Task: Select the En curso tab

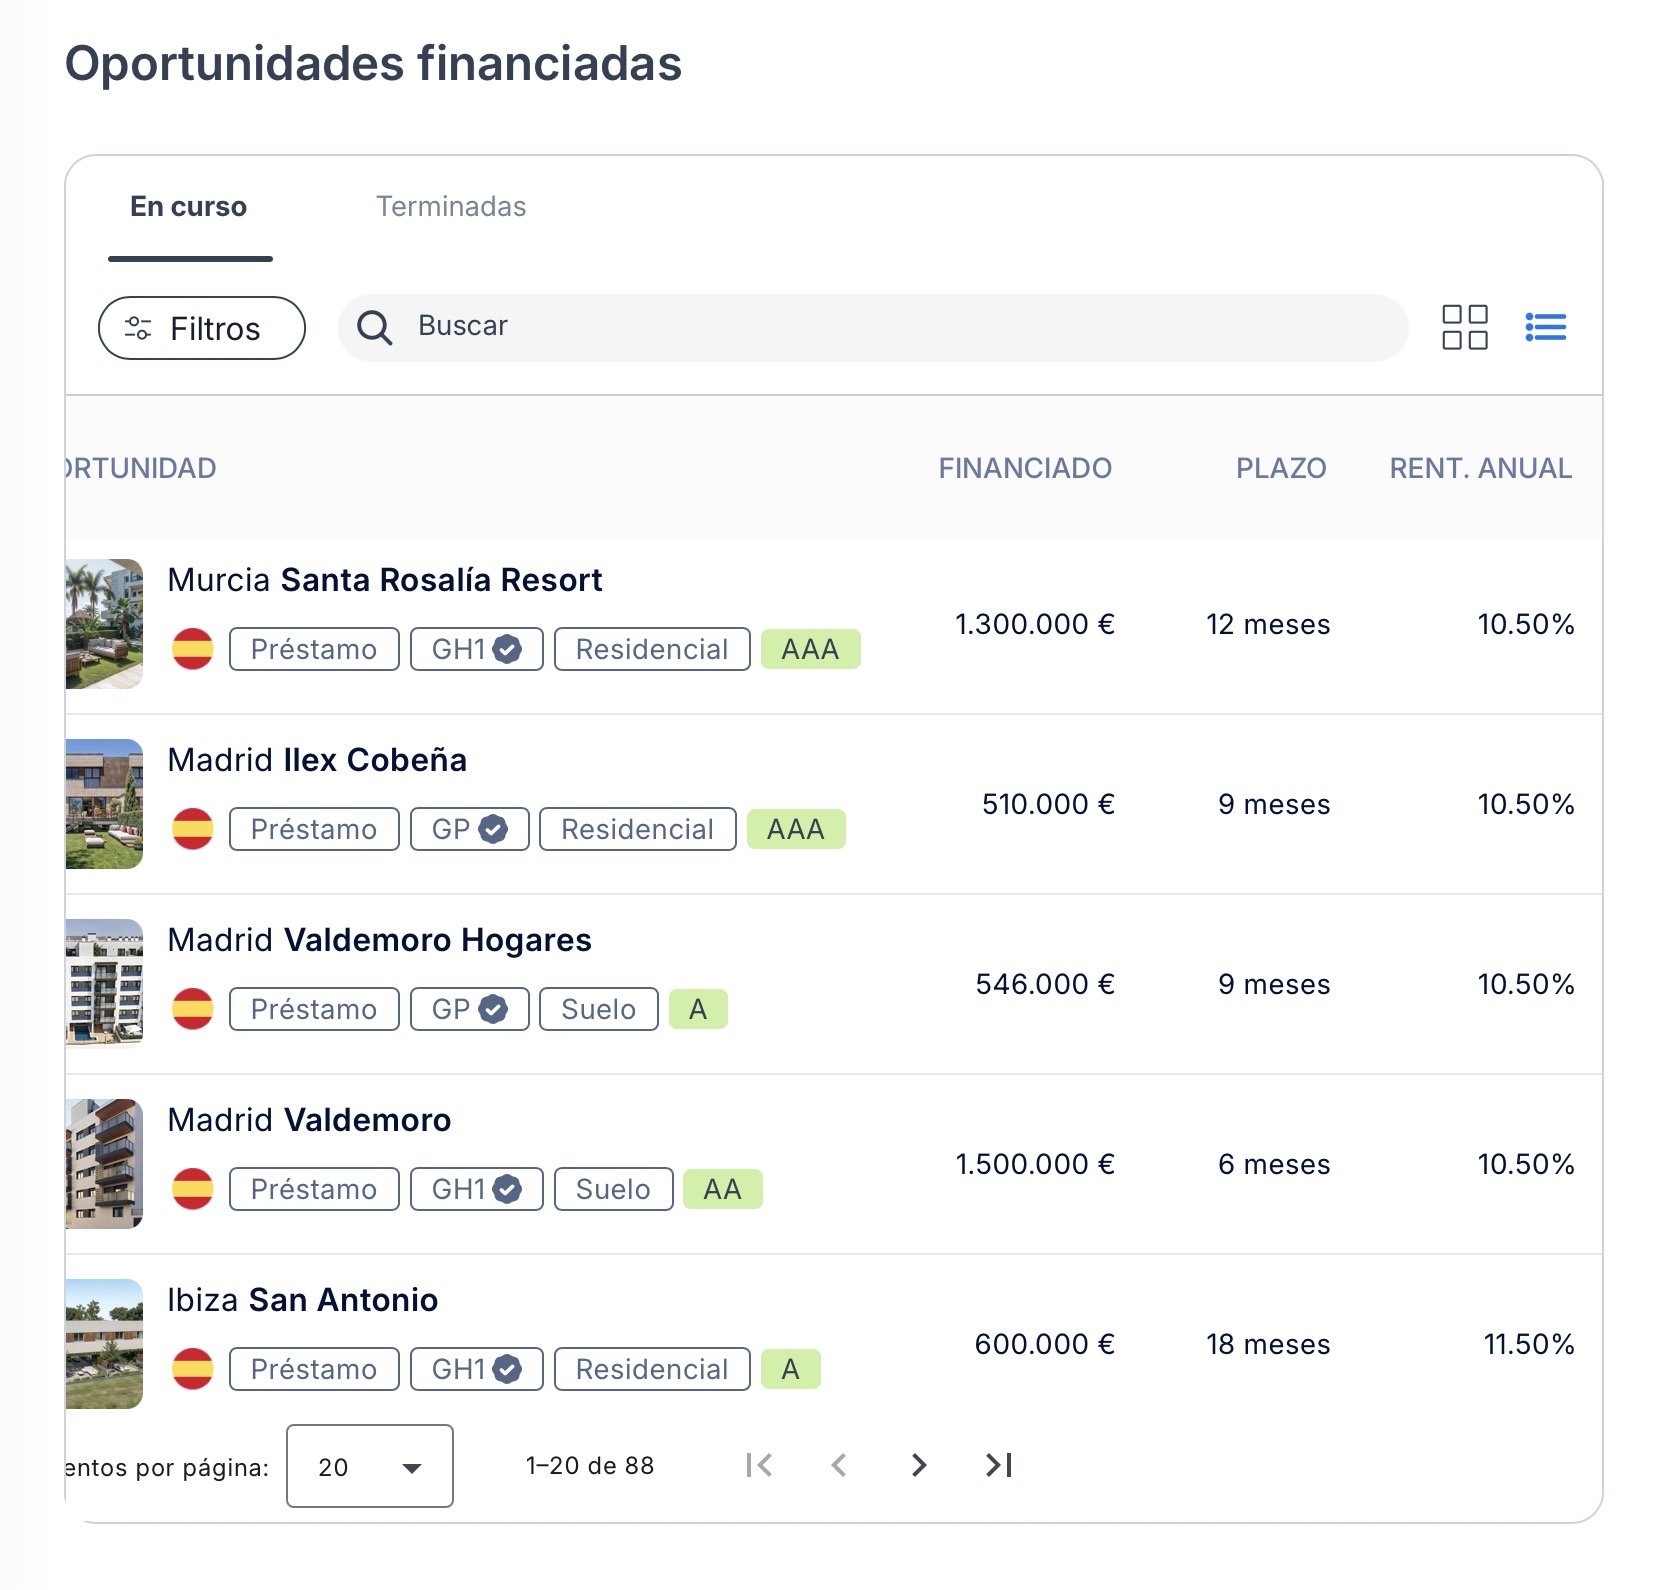Action: point(189,206)
